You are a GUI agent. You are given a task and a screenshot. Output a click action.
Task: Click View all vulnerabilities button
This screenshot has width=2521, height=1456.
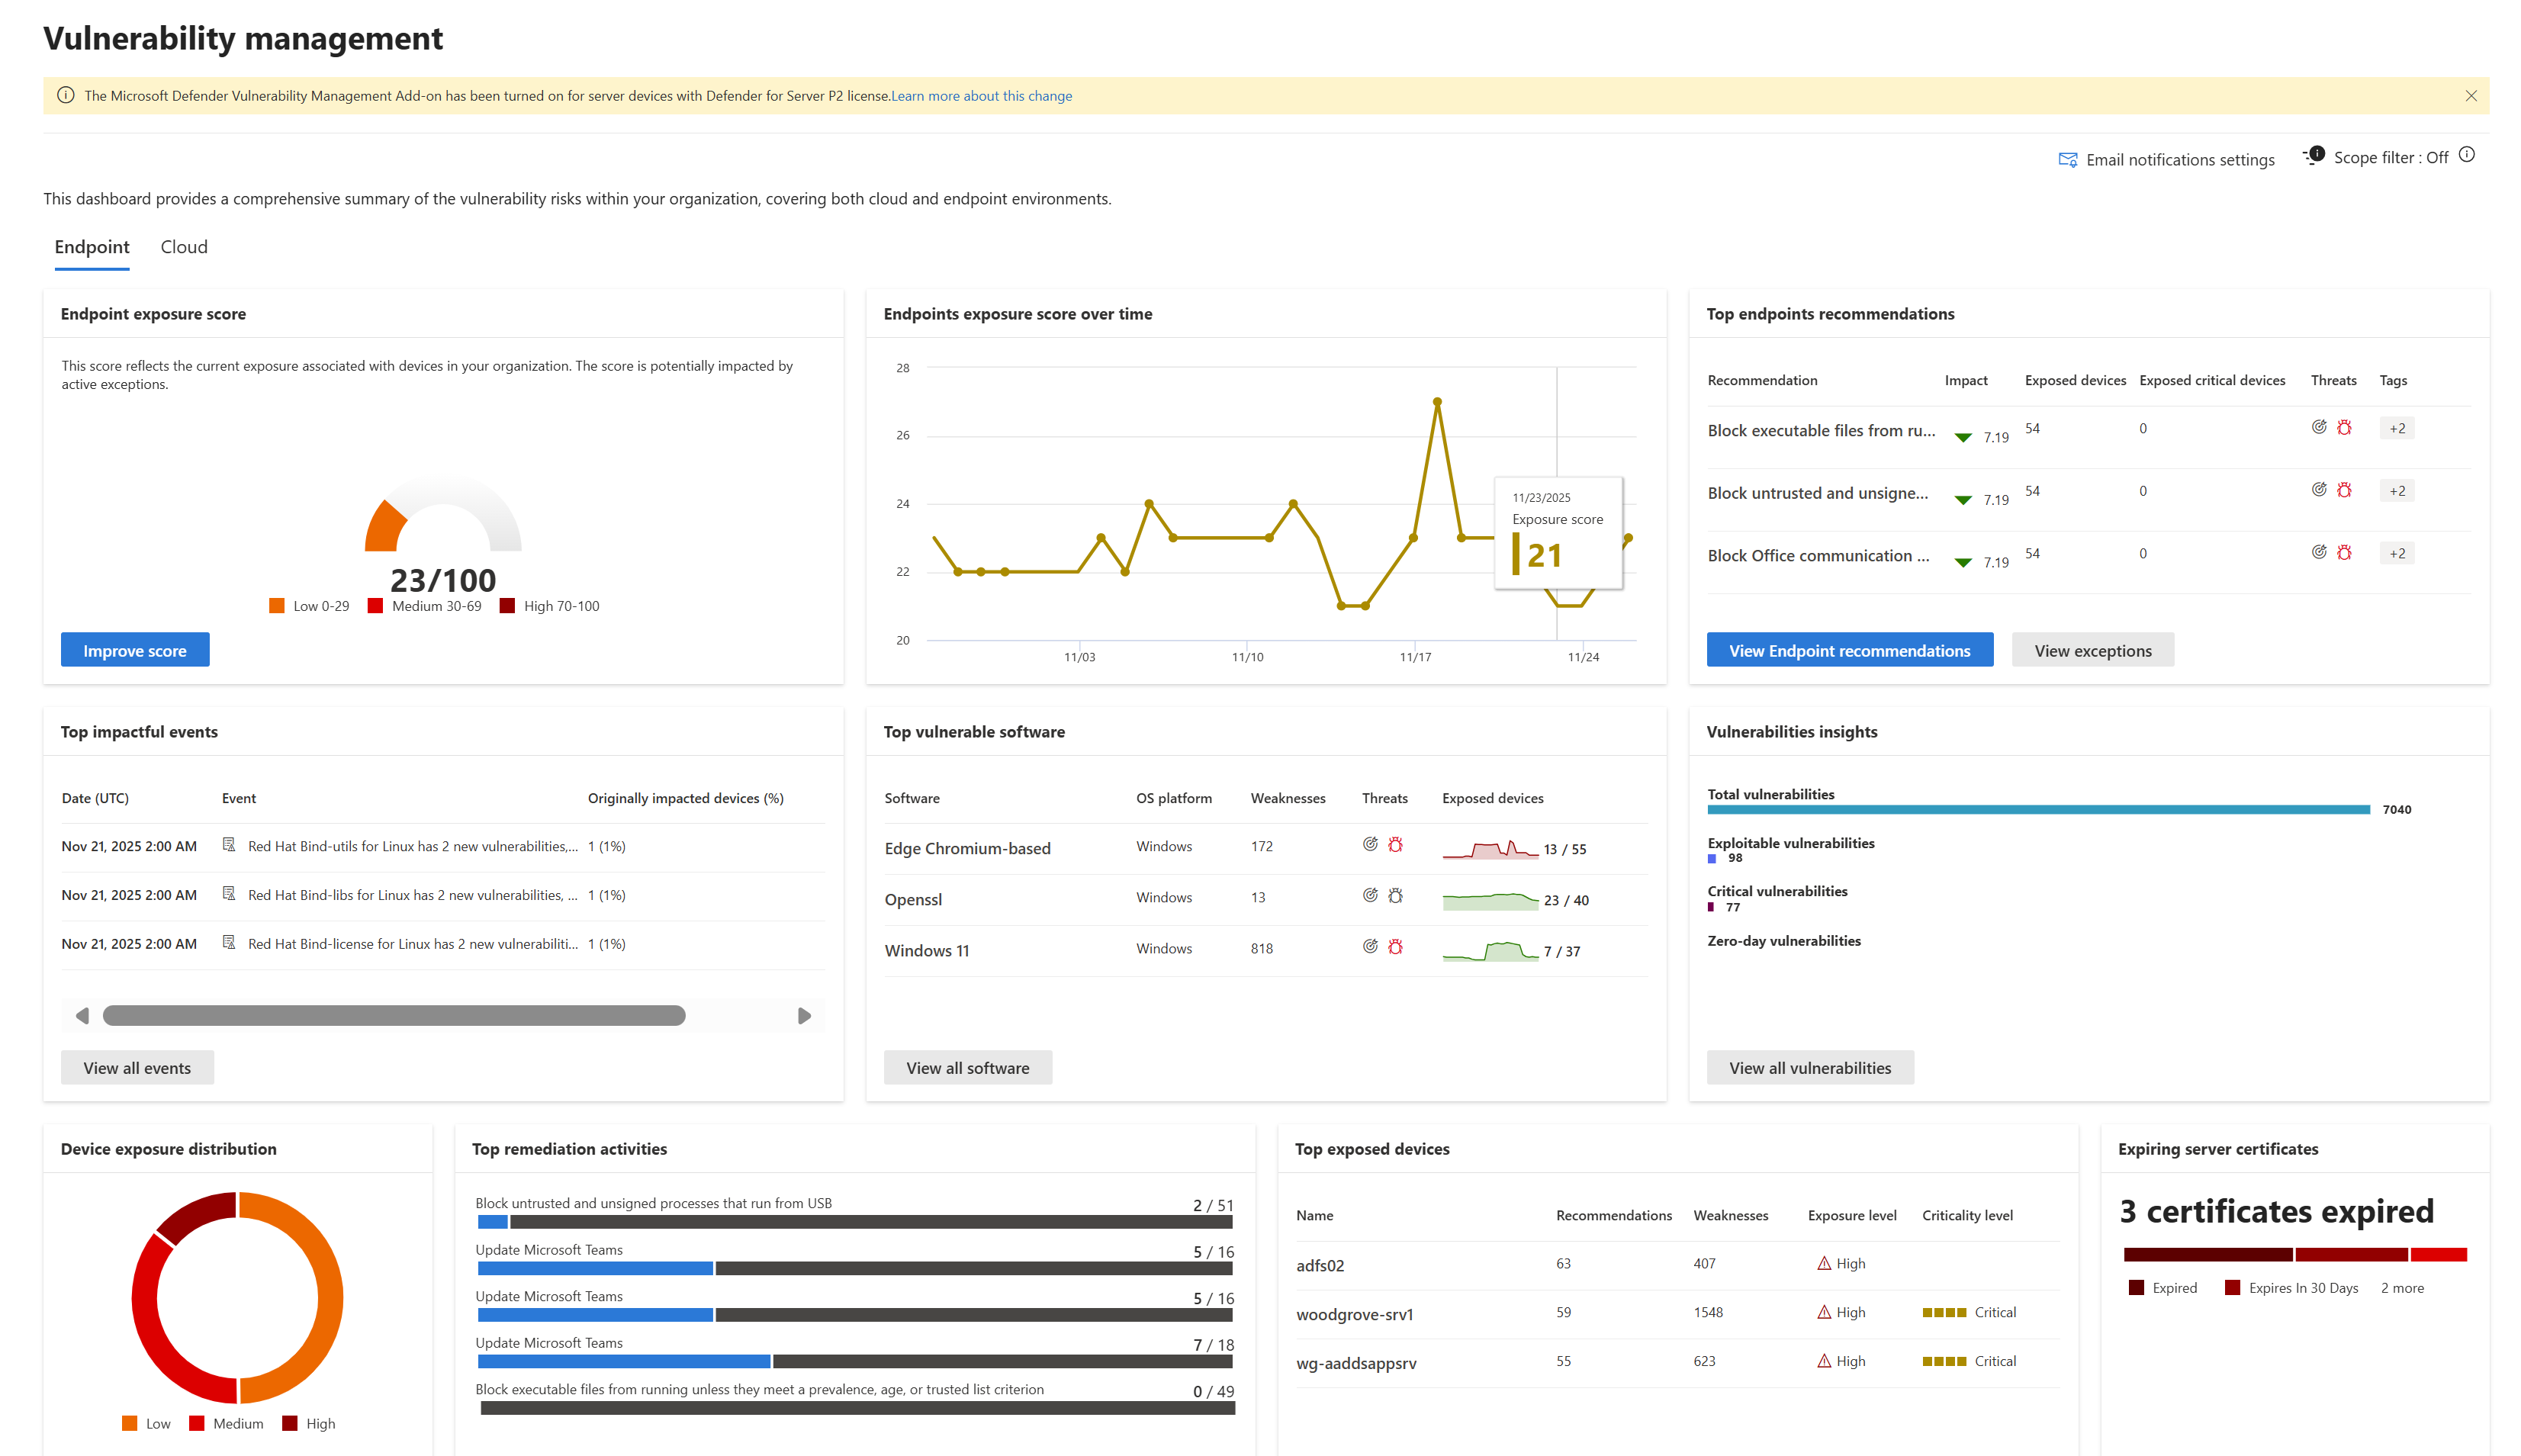pos(1809,1068)
